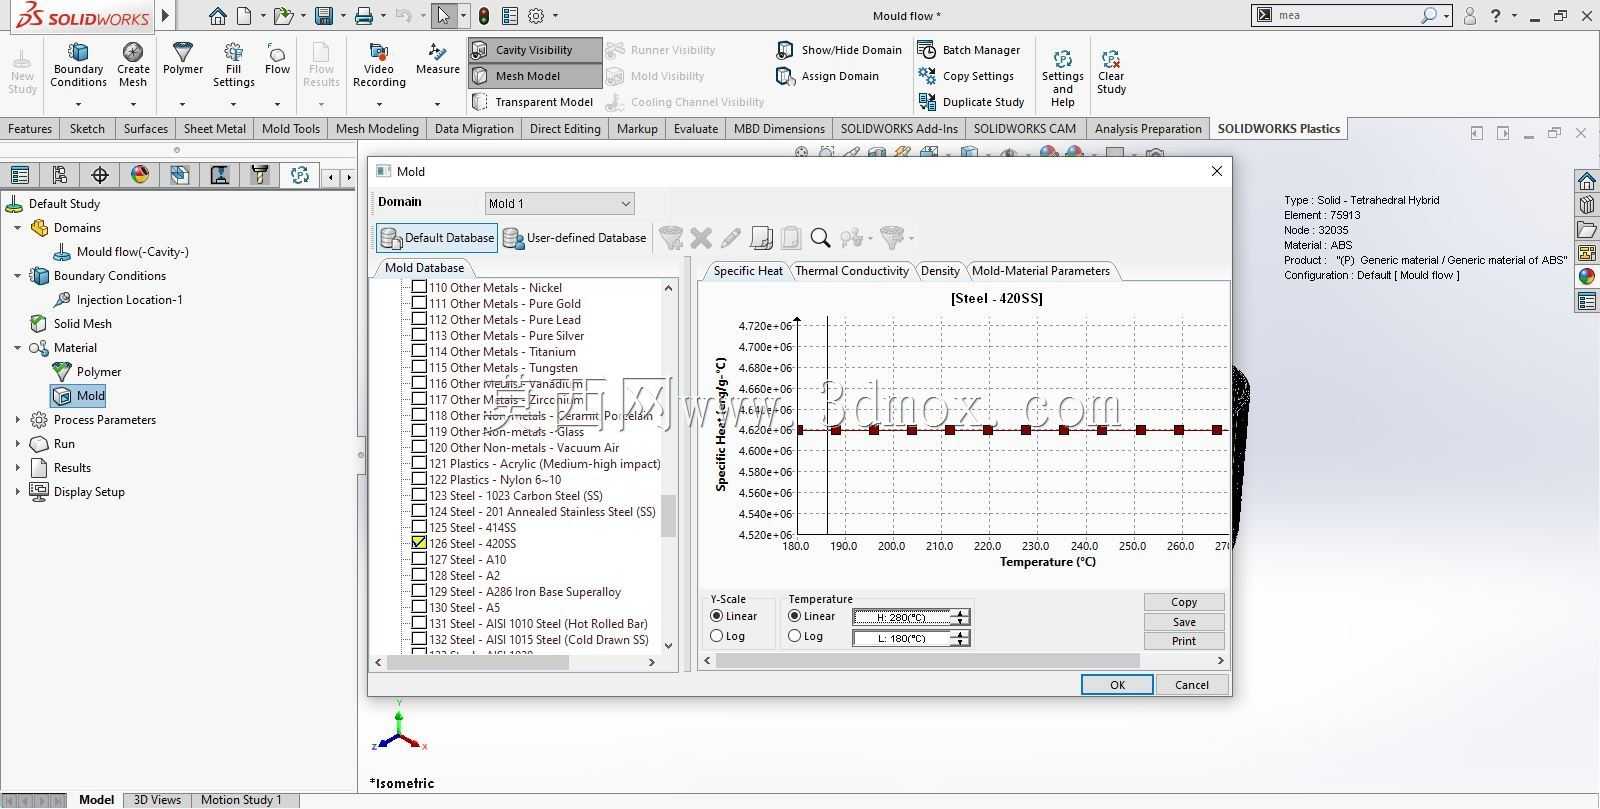Expand the Display Setup node
Screen dimensions: 1600x809
[17, 492]
